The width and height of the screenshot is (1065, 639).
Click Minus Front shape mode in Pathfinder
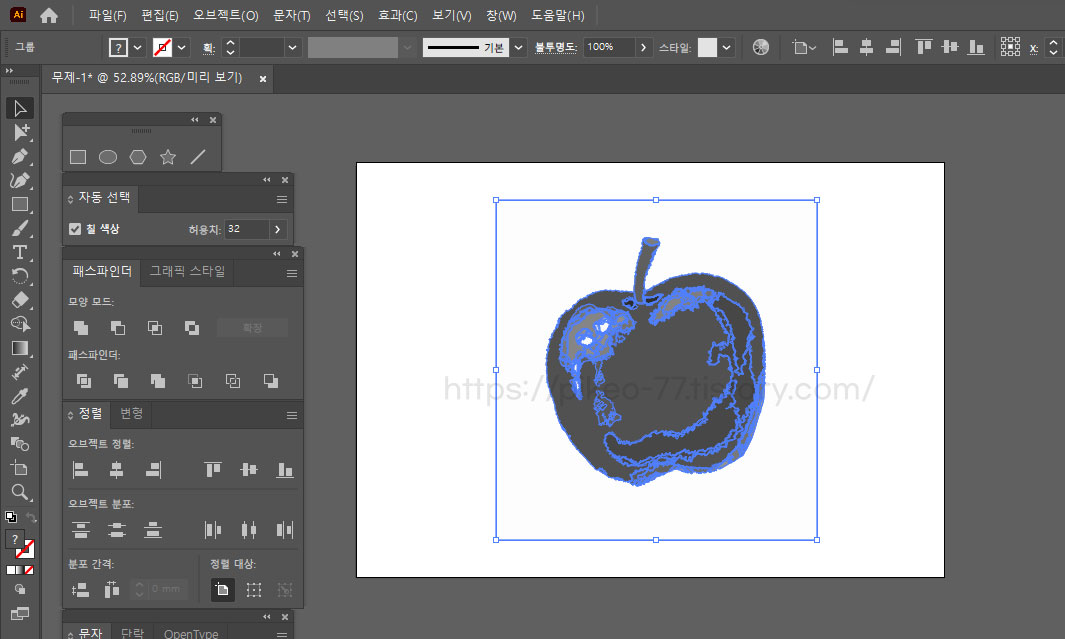coord(118,328)
